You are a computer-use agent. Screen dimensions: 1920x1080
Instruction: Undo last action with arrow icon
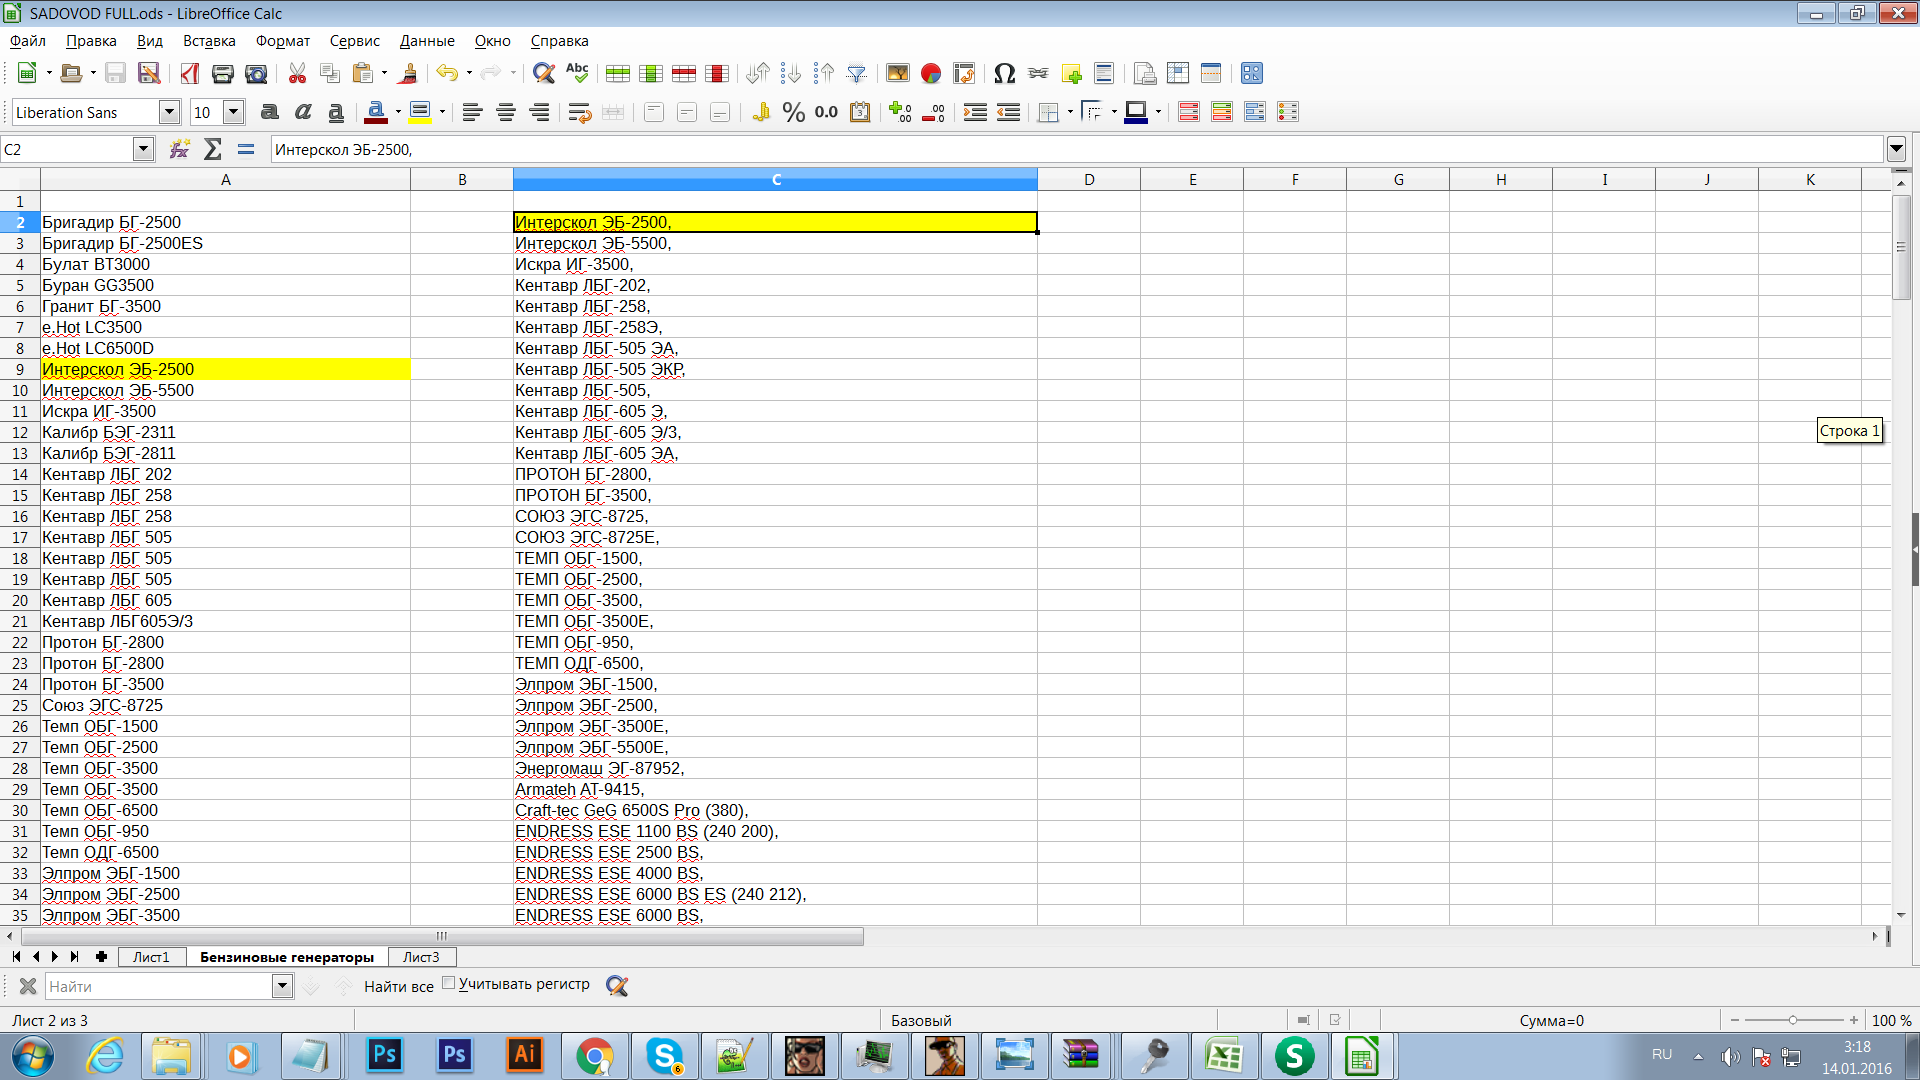[x=446, y=73]
